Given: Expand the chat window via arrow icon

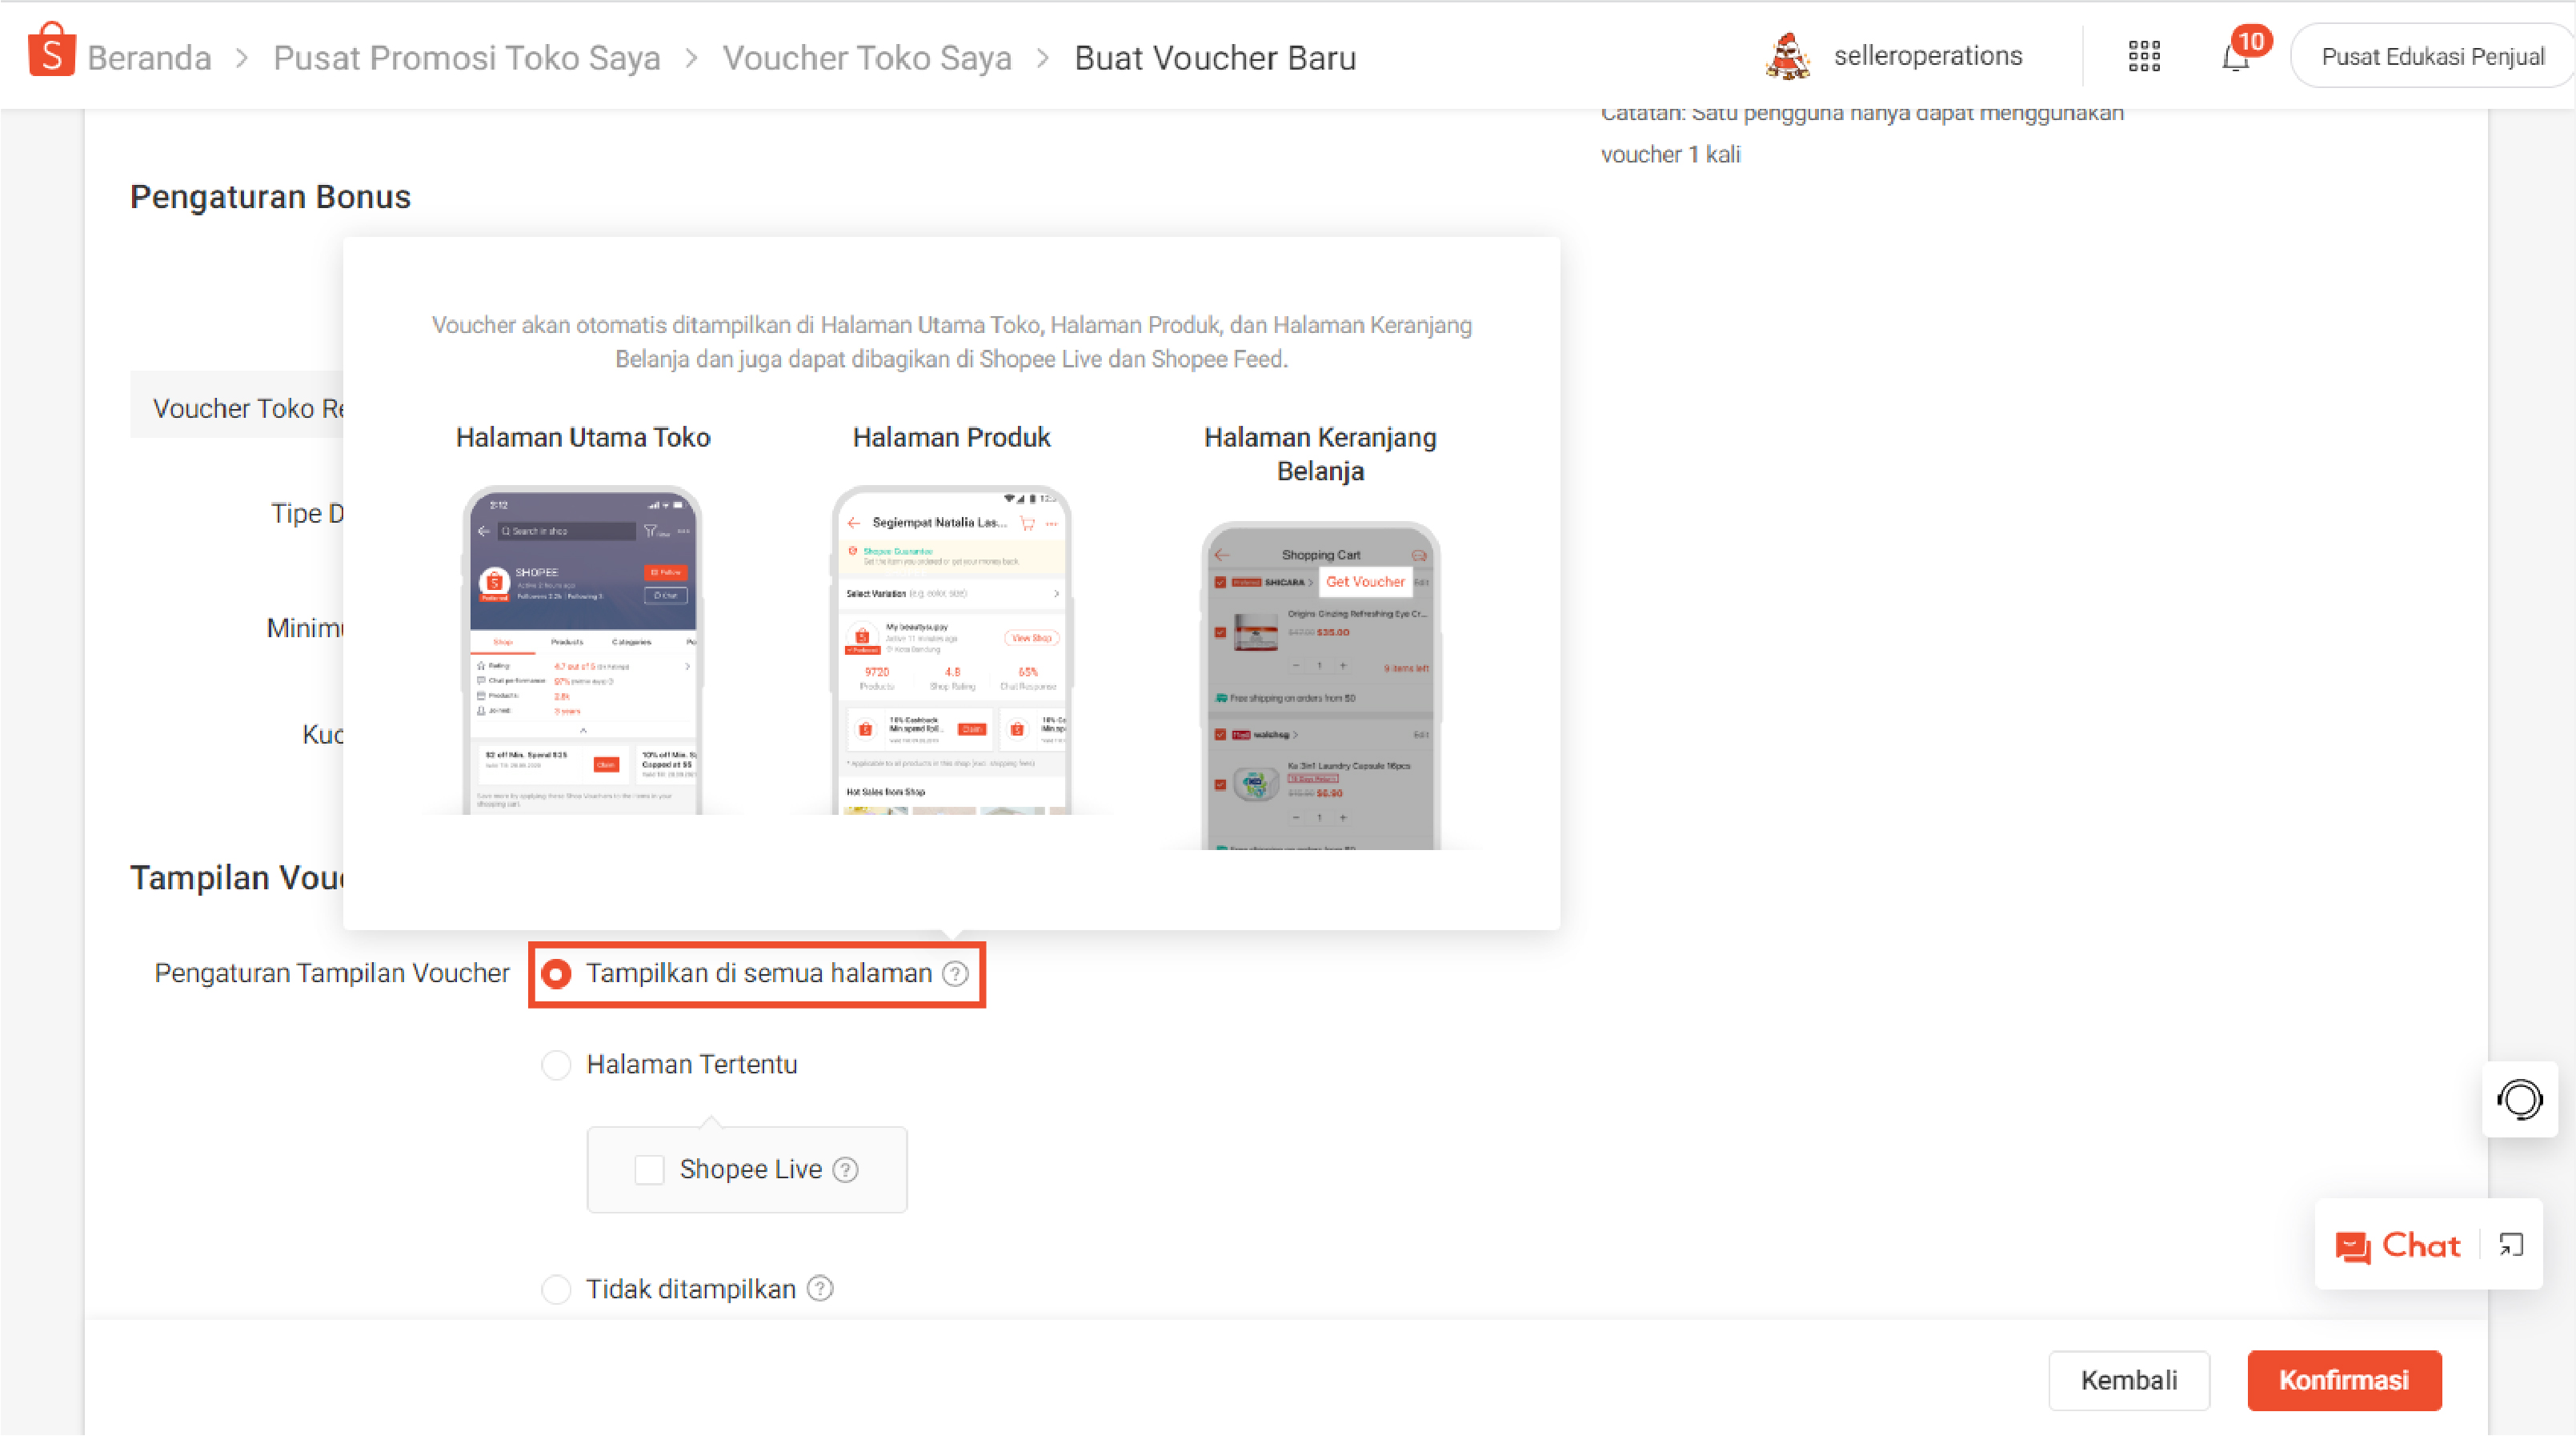Looking at the screenshot, I should (x=2511, y=1245).
